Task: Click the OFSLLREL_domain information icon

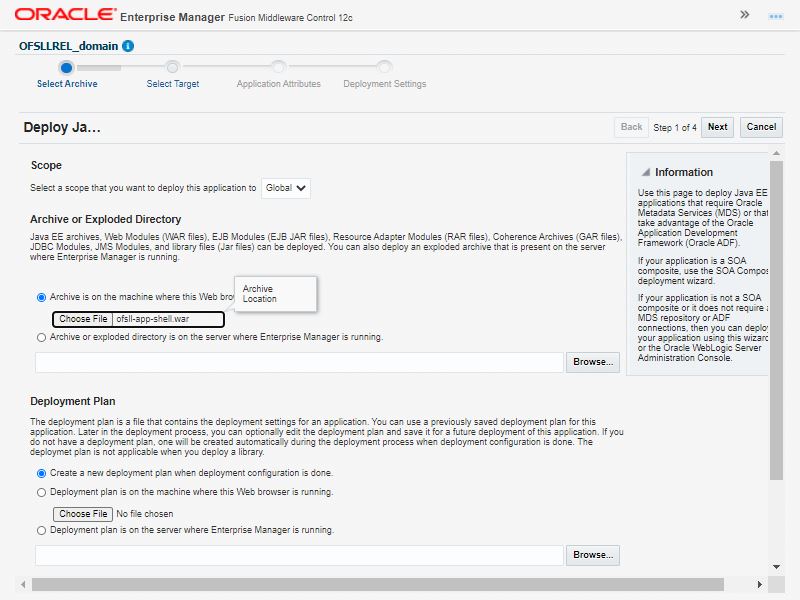Action: [x=128, y=46]
